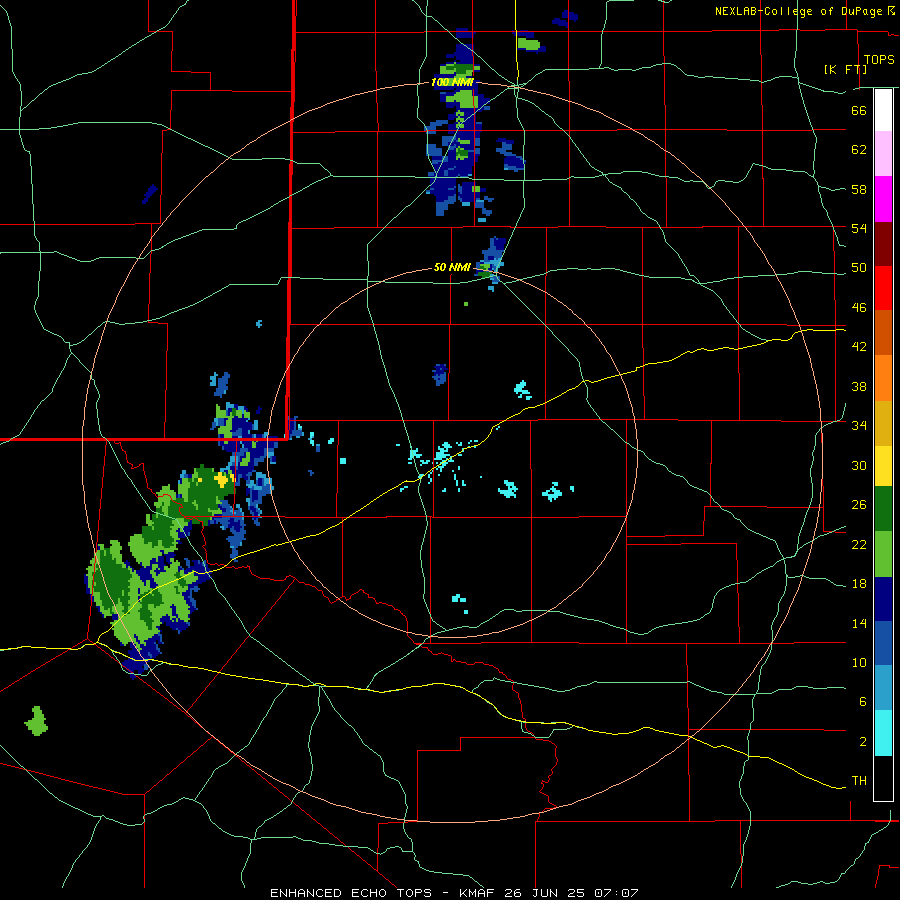The height and width of the screenshot is (900, 900).
Task: Click the cyan legend swatch
Action: pyautogui.click(x=883, y=733)
